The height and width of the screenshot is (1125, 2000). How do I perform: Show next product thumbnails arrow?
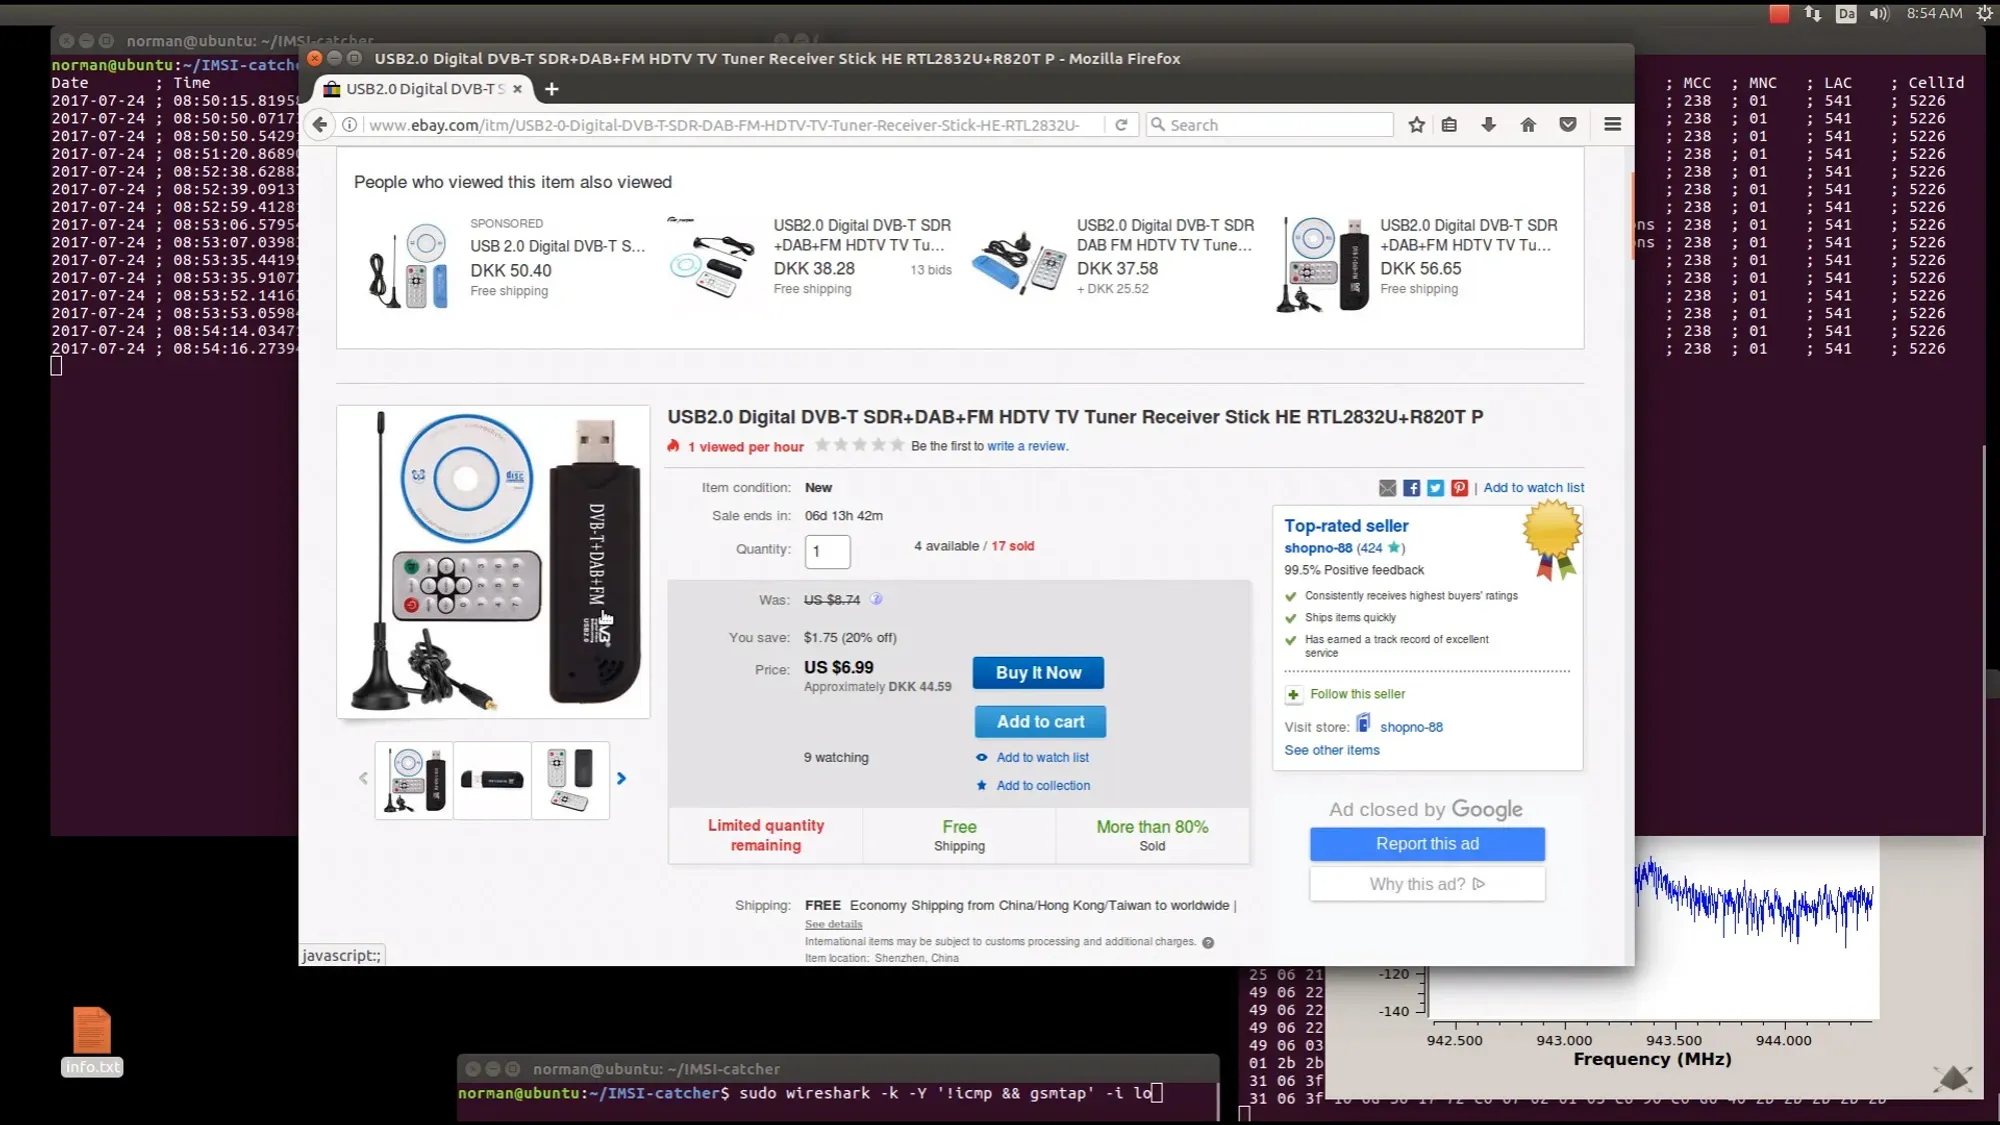coord(621,778)
